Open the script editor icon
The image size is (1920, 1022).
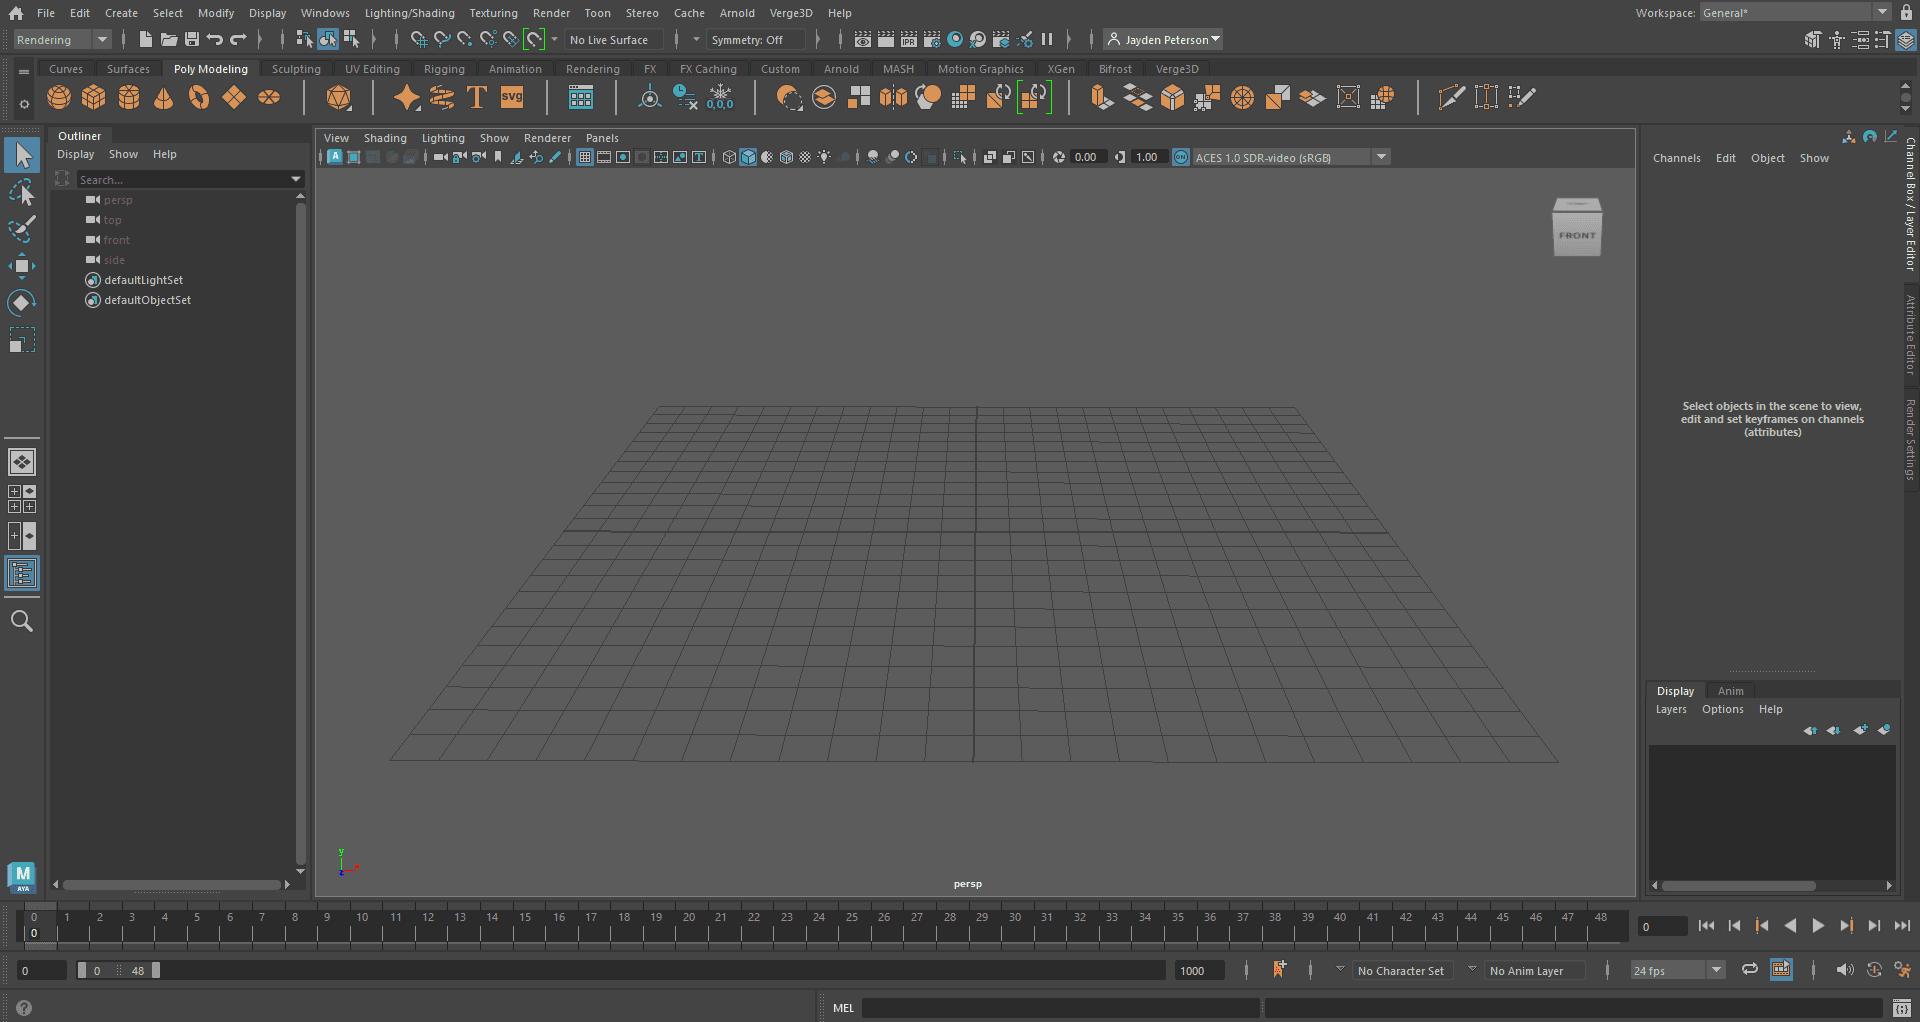[1901, 1008]
